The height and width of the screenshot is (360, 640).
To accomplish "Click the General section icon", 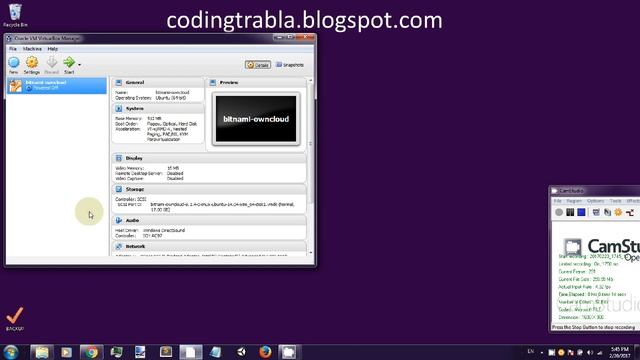I will click(119, 82).
